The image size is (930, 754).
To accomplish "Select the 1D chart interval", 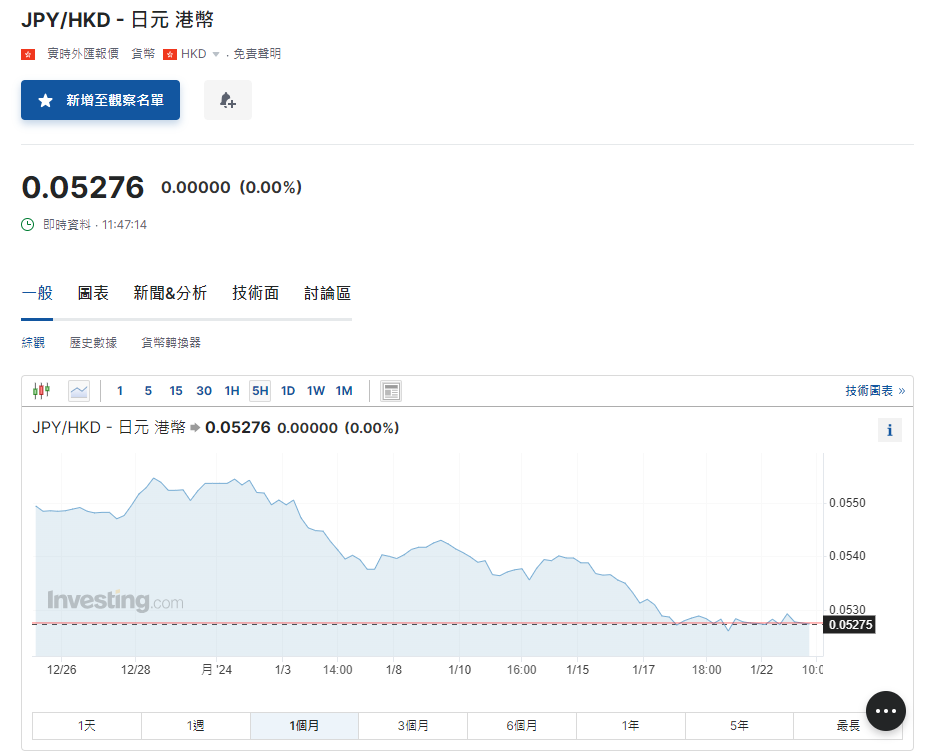I will [288, 391].
